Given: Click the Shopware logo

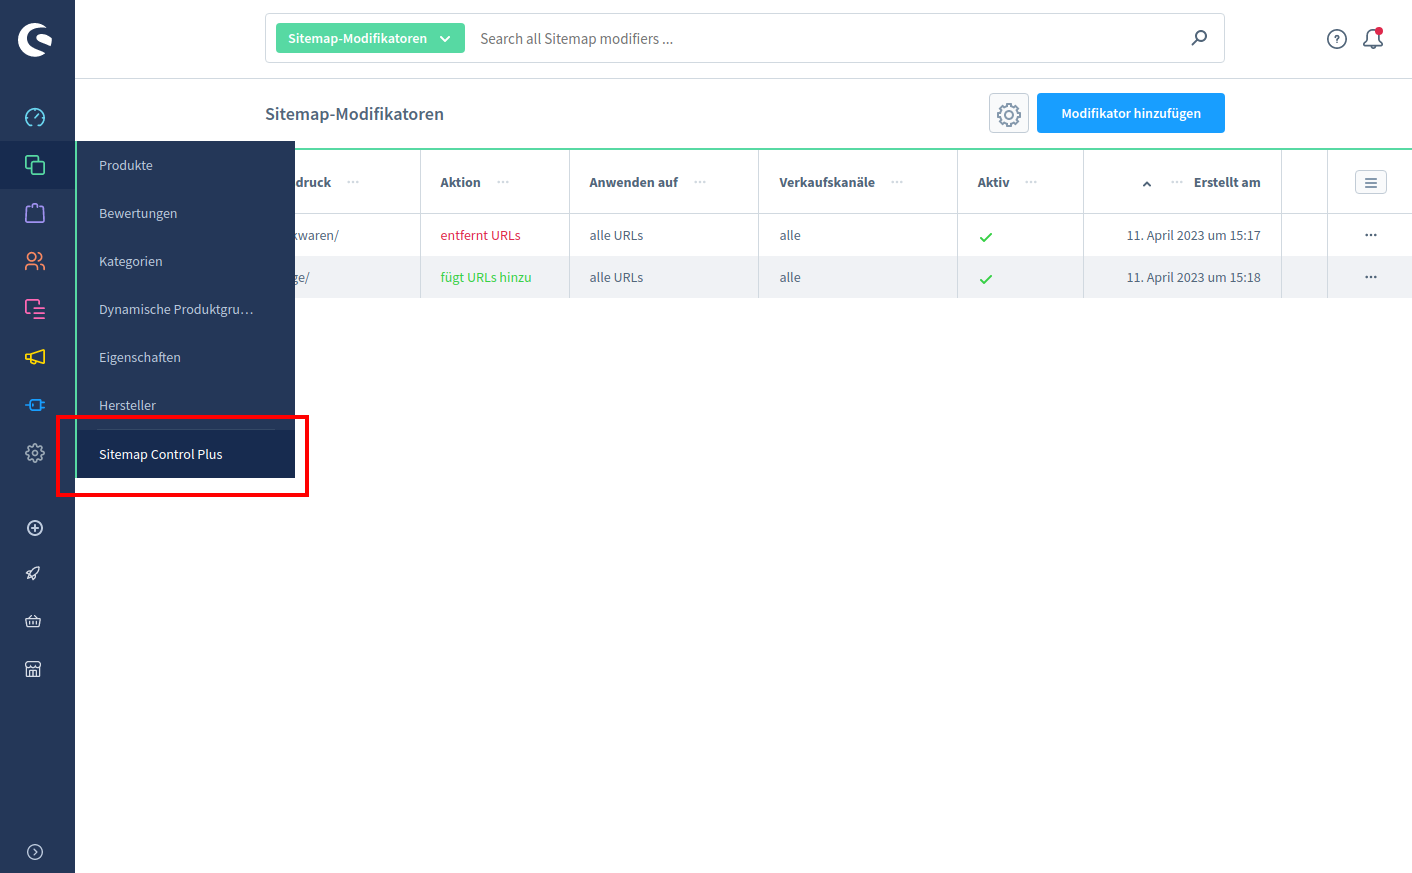Looking at the screenshot, I should [35, 39].
